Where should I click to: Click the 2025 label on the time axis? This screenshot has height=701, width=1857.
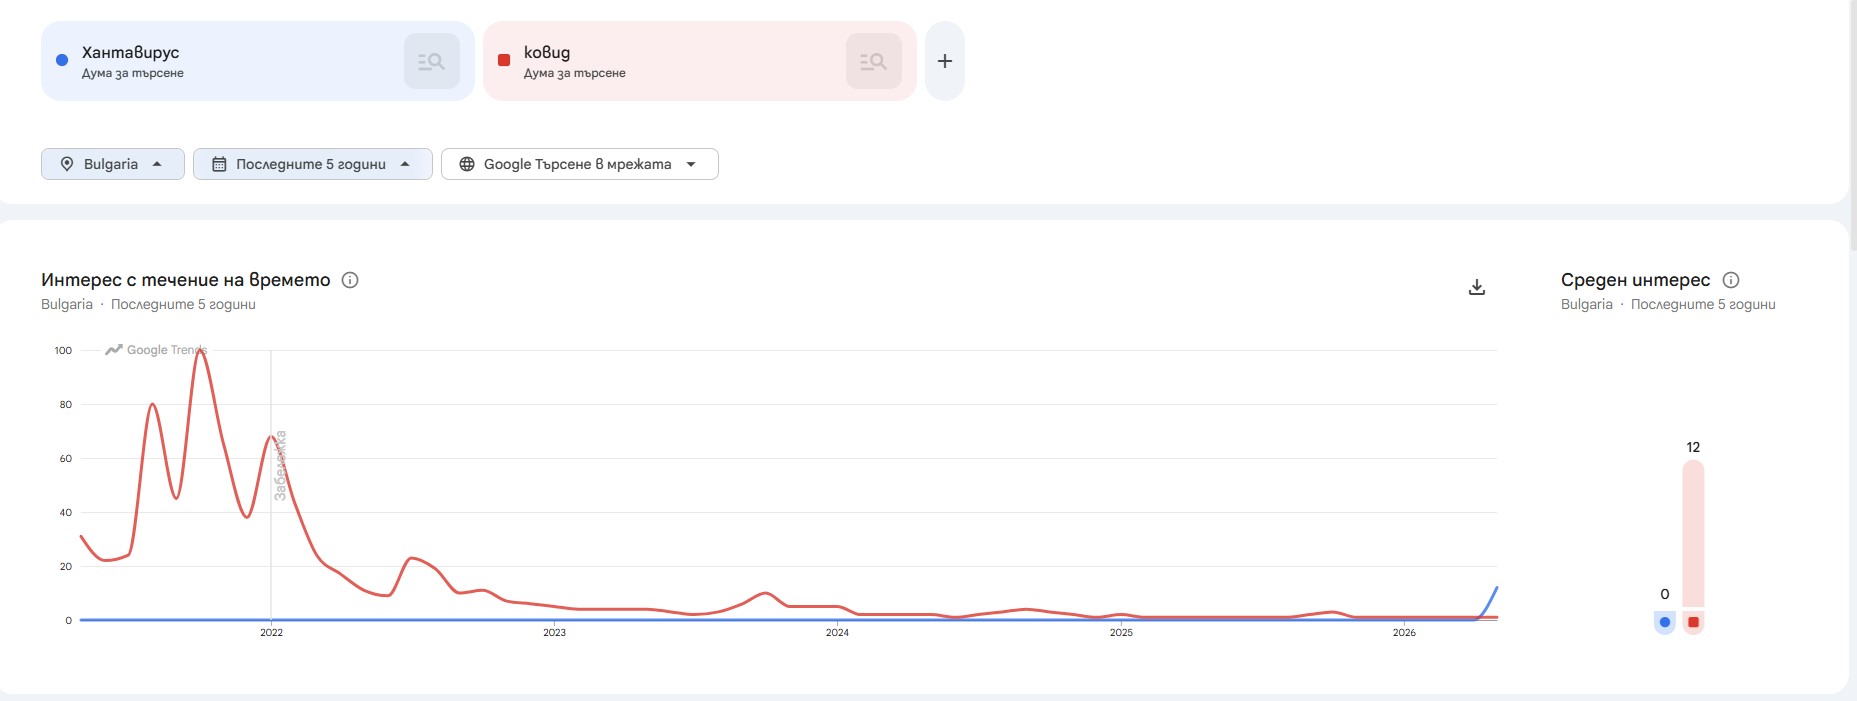pyautogui.click(x=1121, y=632)
